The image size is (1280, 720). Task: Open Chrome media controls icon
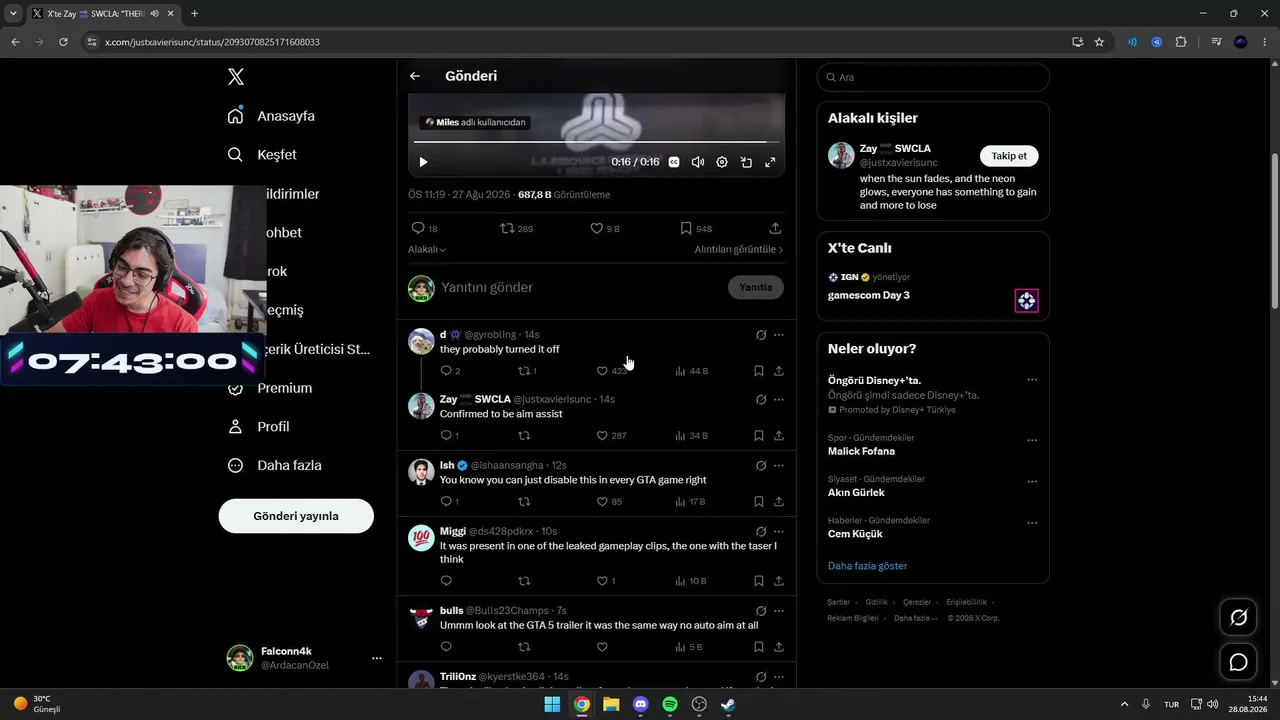coord(1216,42)
